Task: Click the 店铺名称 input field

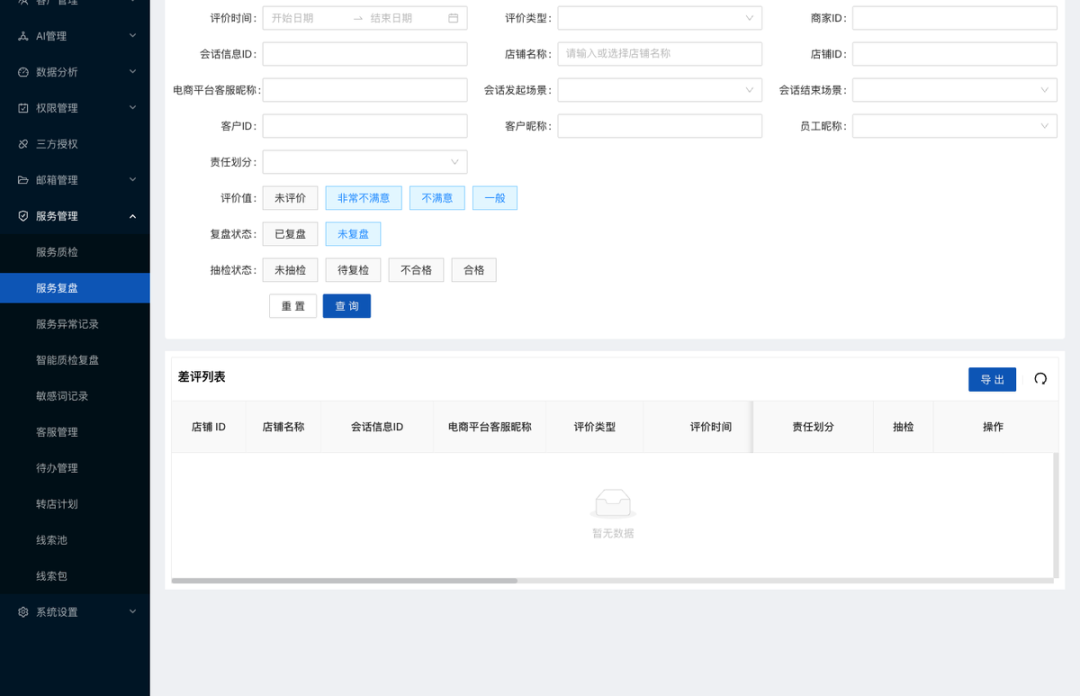Action: click(660, 54)
